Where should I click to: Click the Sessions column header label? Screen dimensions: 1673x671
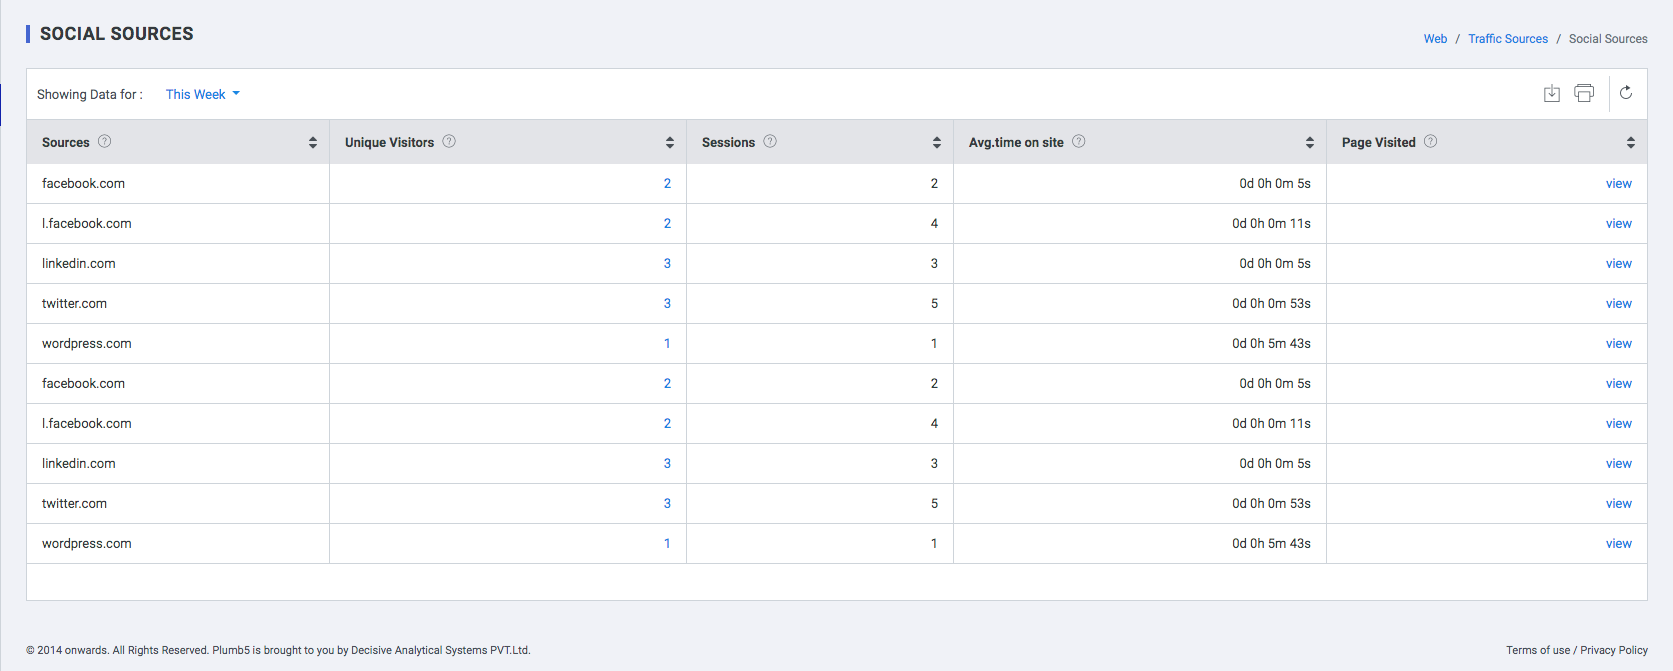coord(728,143)
